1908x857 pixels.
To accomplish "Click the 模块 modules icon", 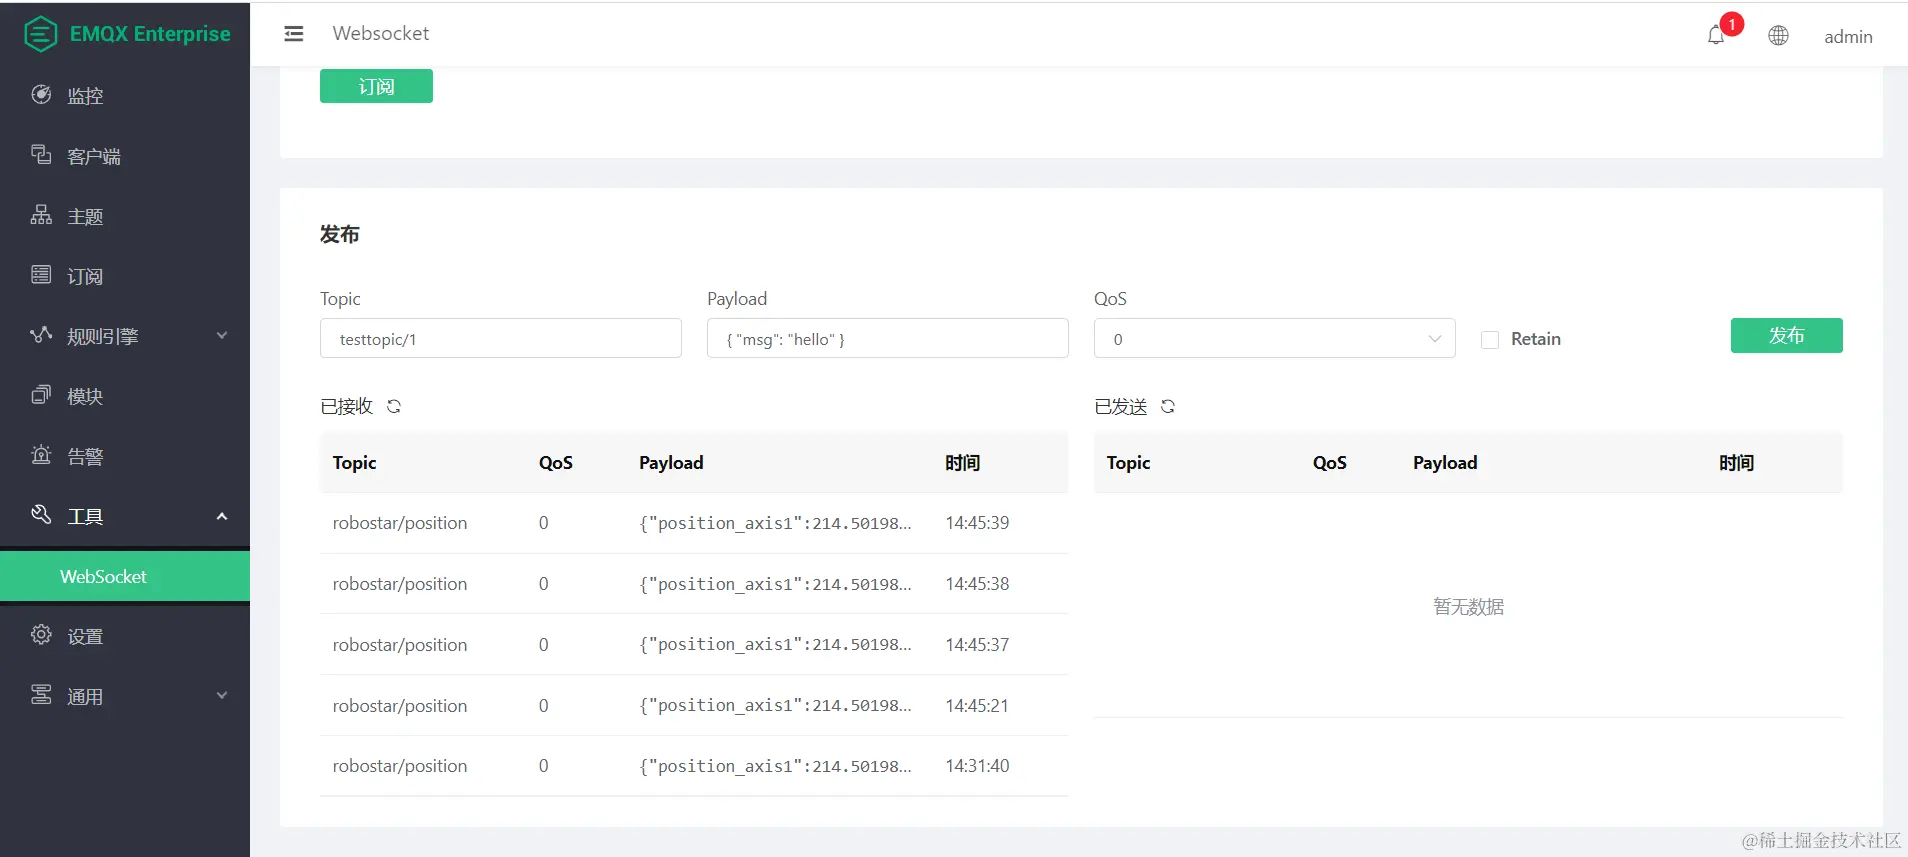I will coord(41,394).
